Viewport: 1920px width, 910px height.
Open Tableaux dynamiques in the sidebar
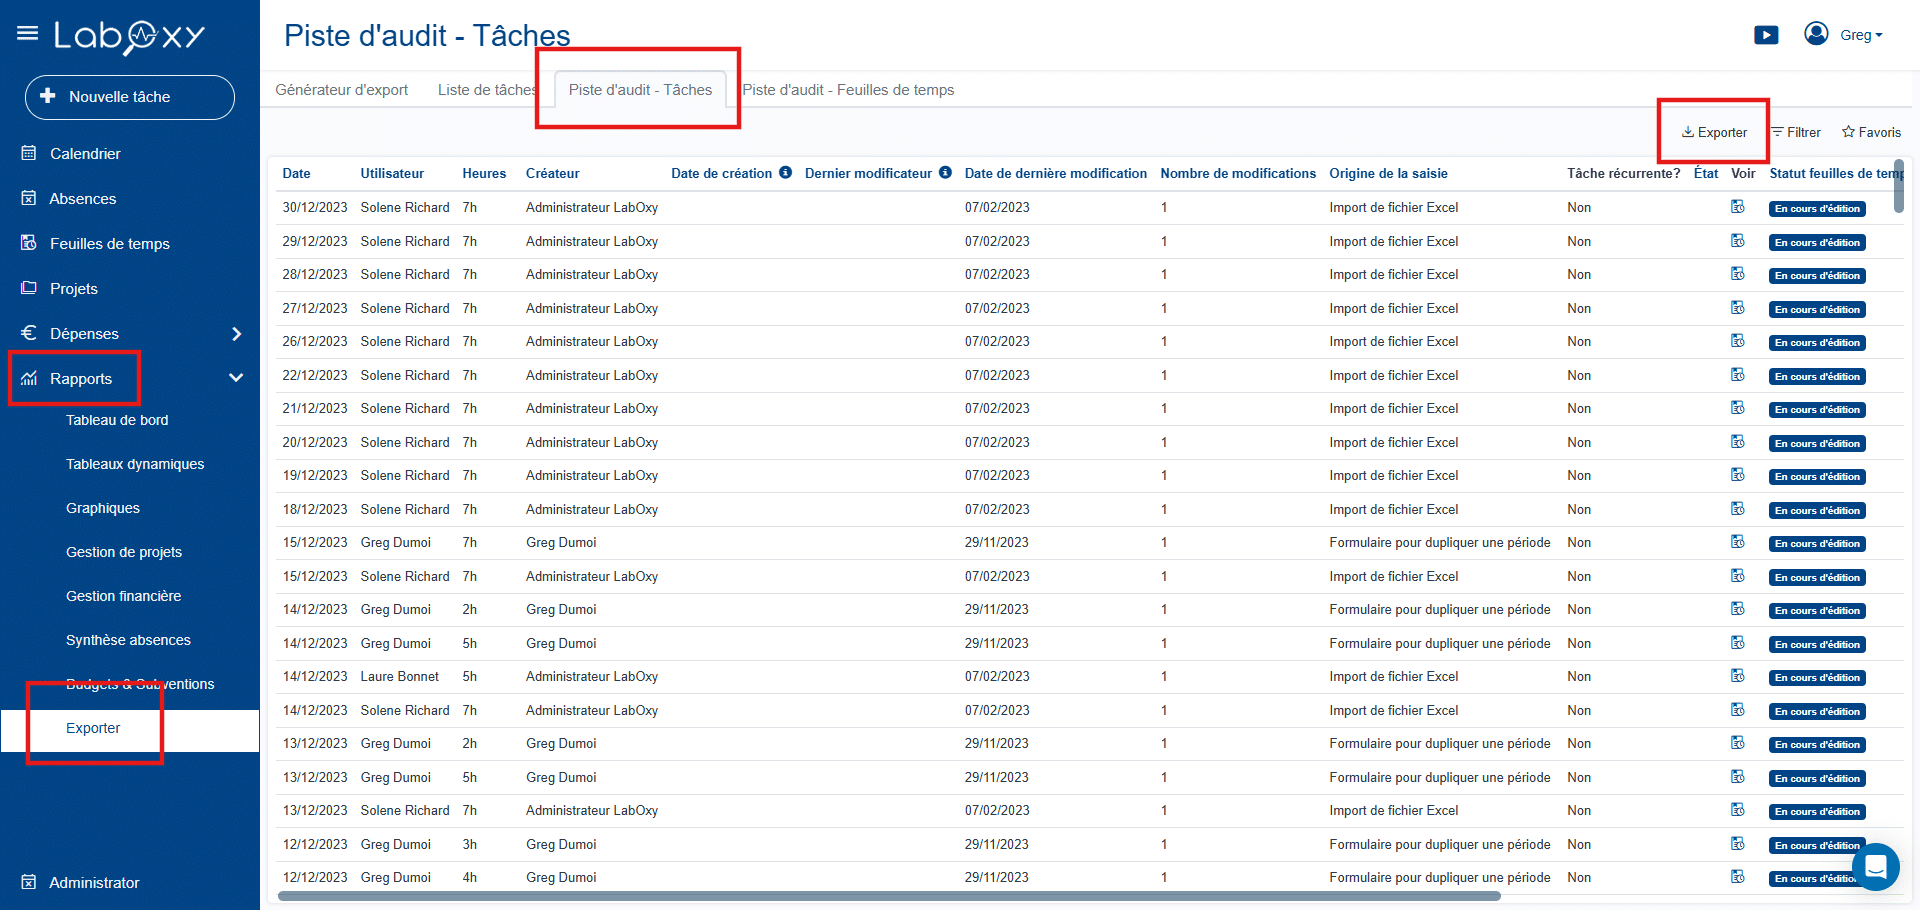[135, 464]
